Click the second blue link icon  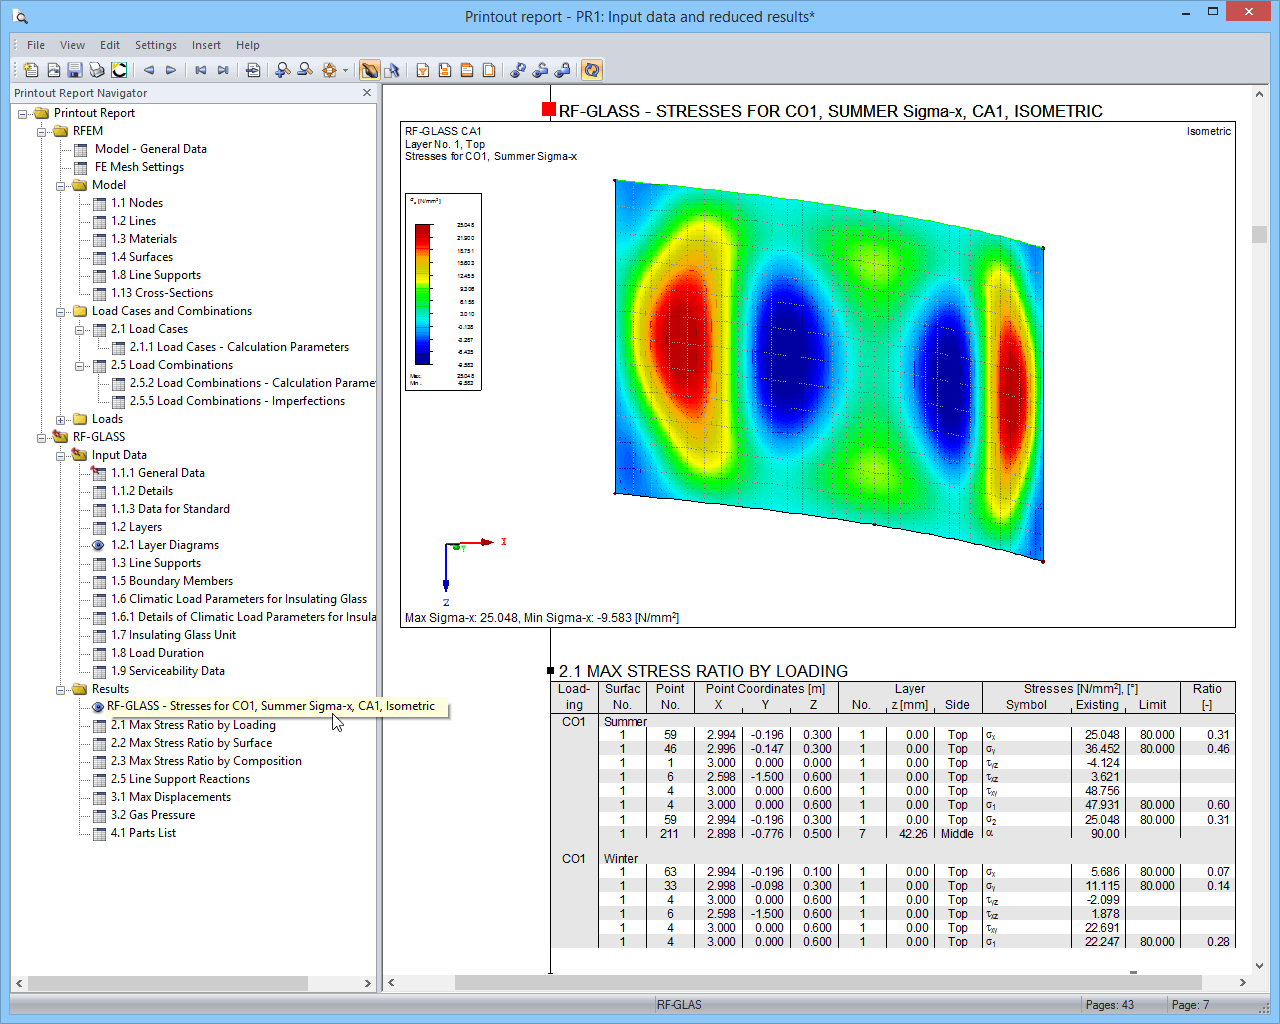point(540,70)
